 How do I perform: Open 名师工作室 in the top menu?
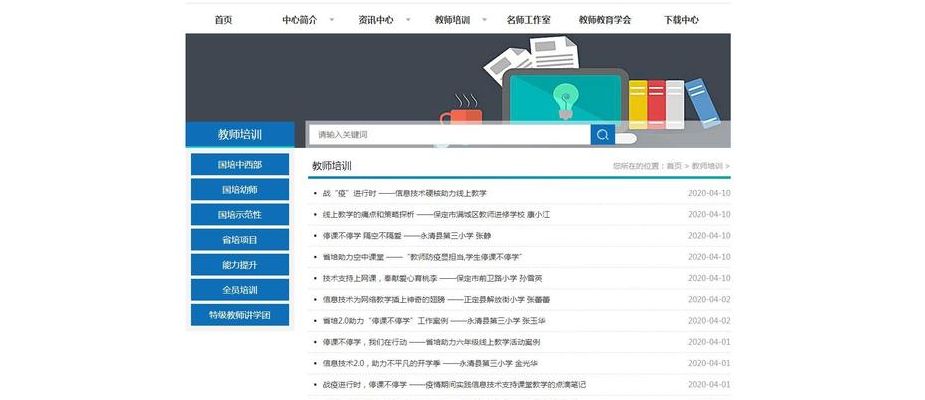pyautogui.click(x=529, y=19)
